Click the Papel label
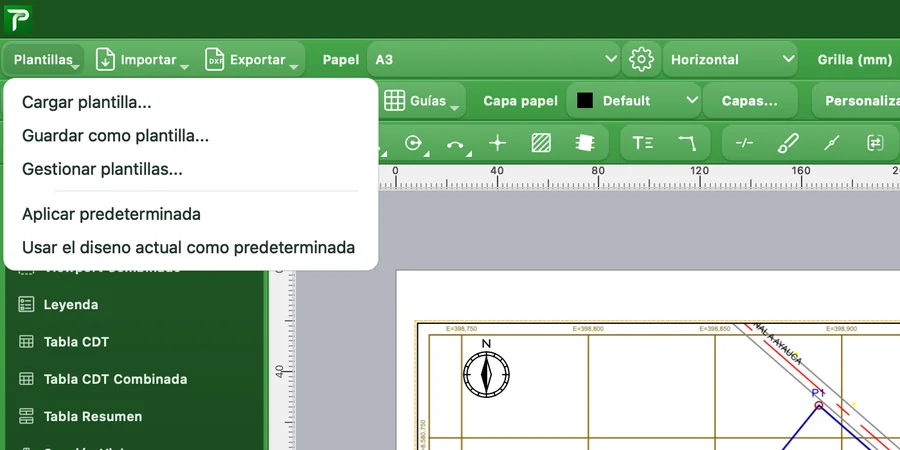Image resolution: width=900 pixels, height=450 pixels. click(341, 60)
